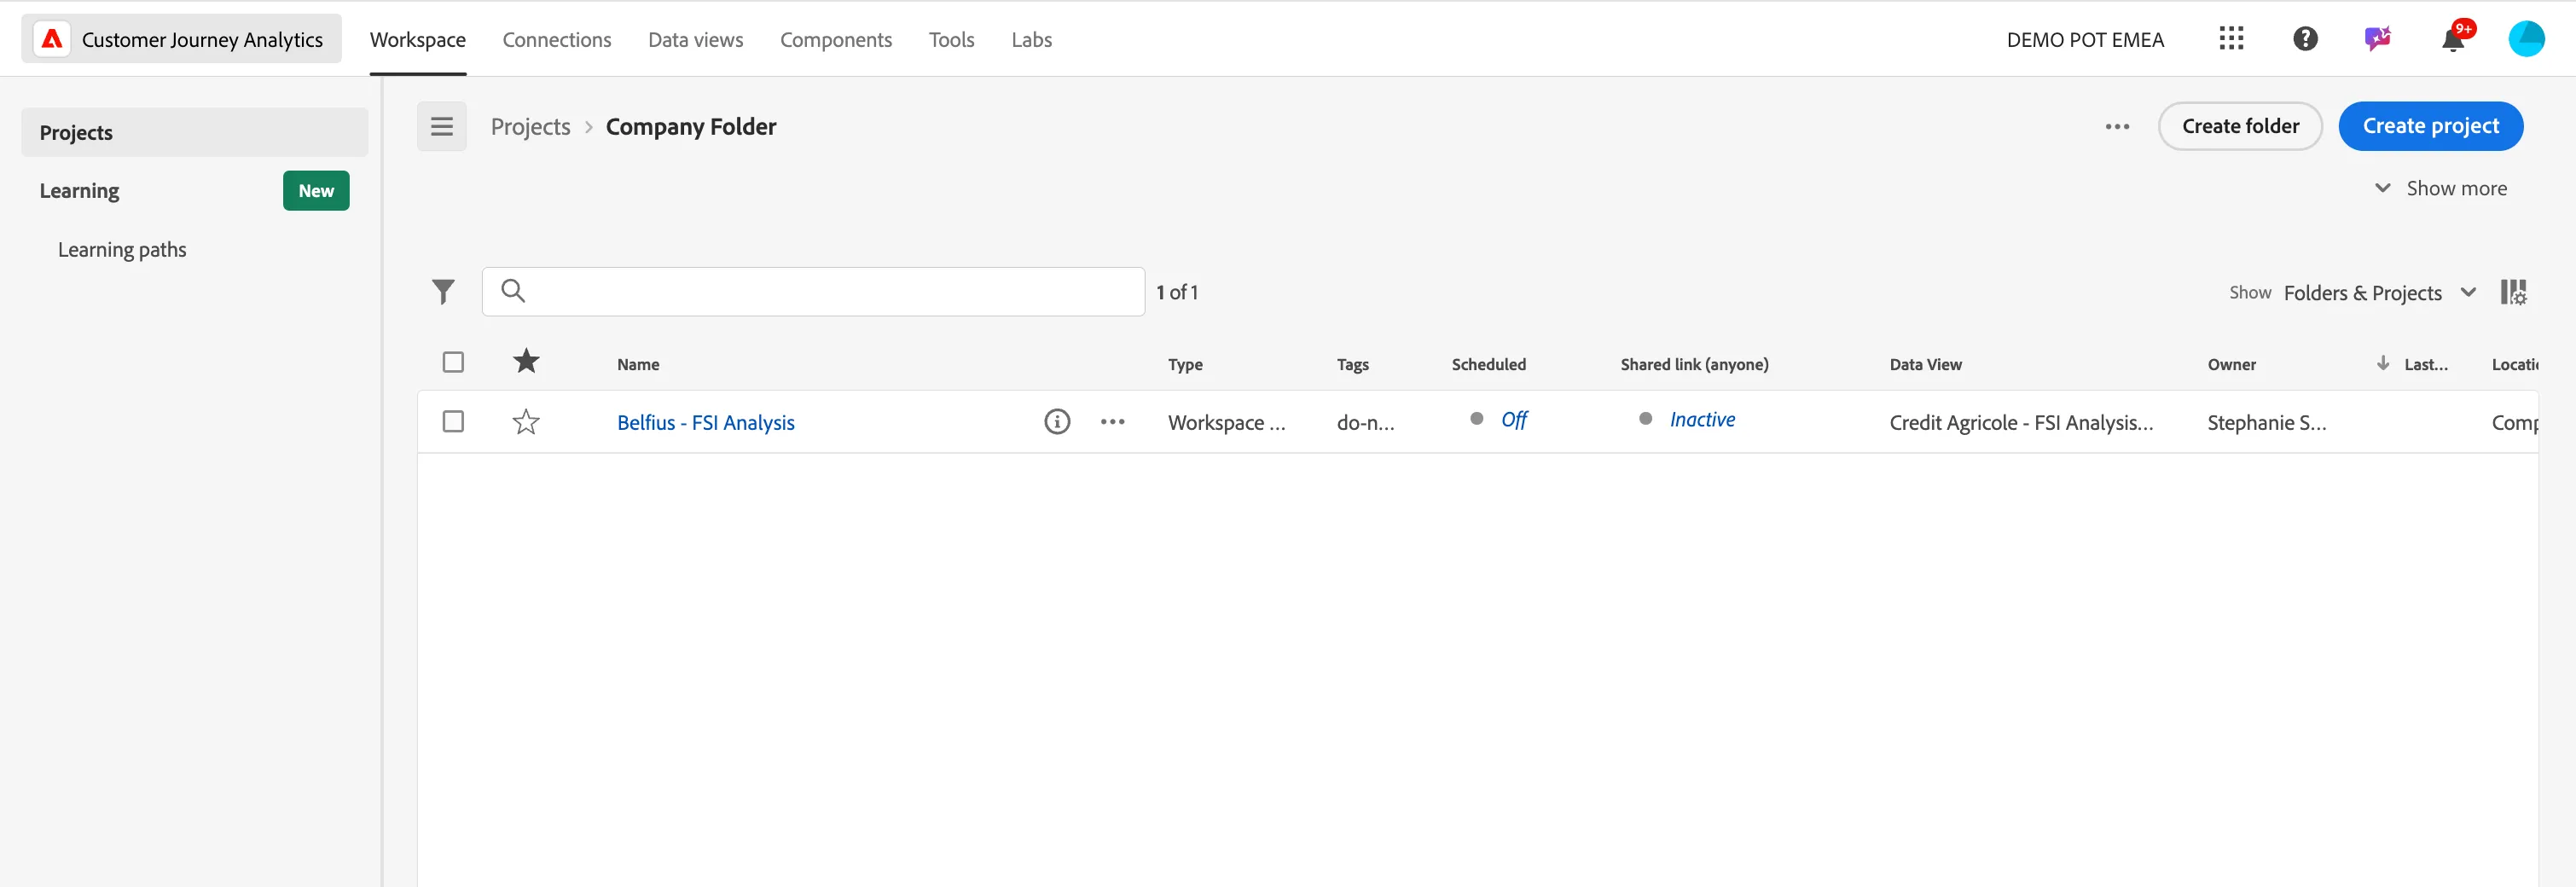This screenshot has width=2576, height=887.
Task: Open Belfius row more actions menu
Action: coord(1113,422)
